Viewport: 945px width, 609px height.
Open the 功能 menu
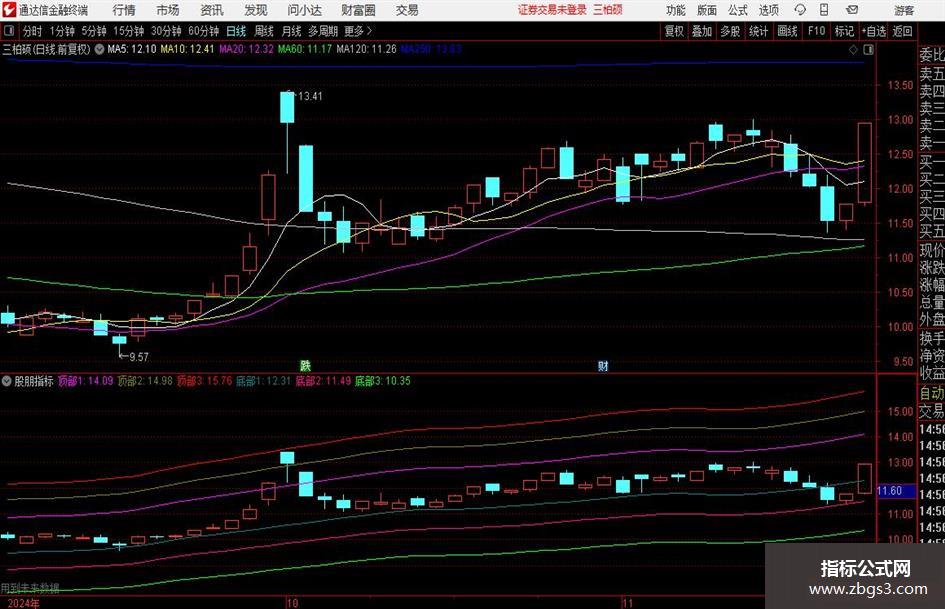(676, 10)
